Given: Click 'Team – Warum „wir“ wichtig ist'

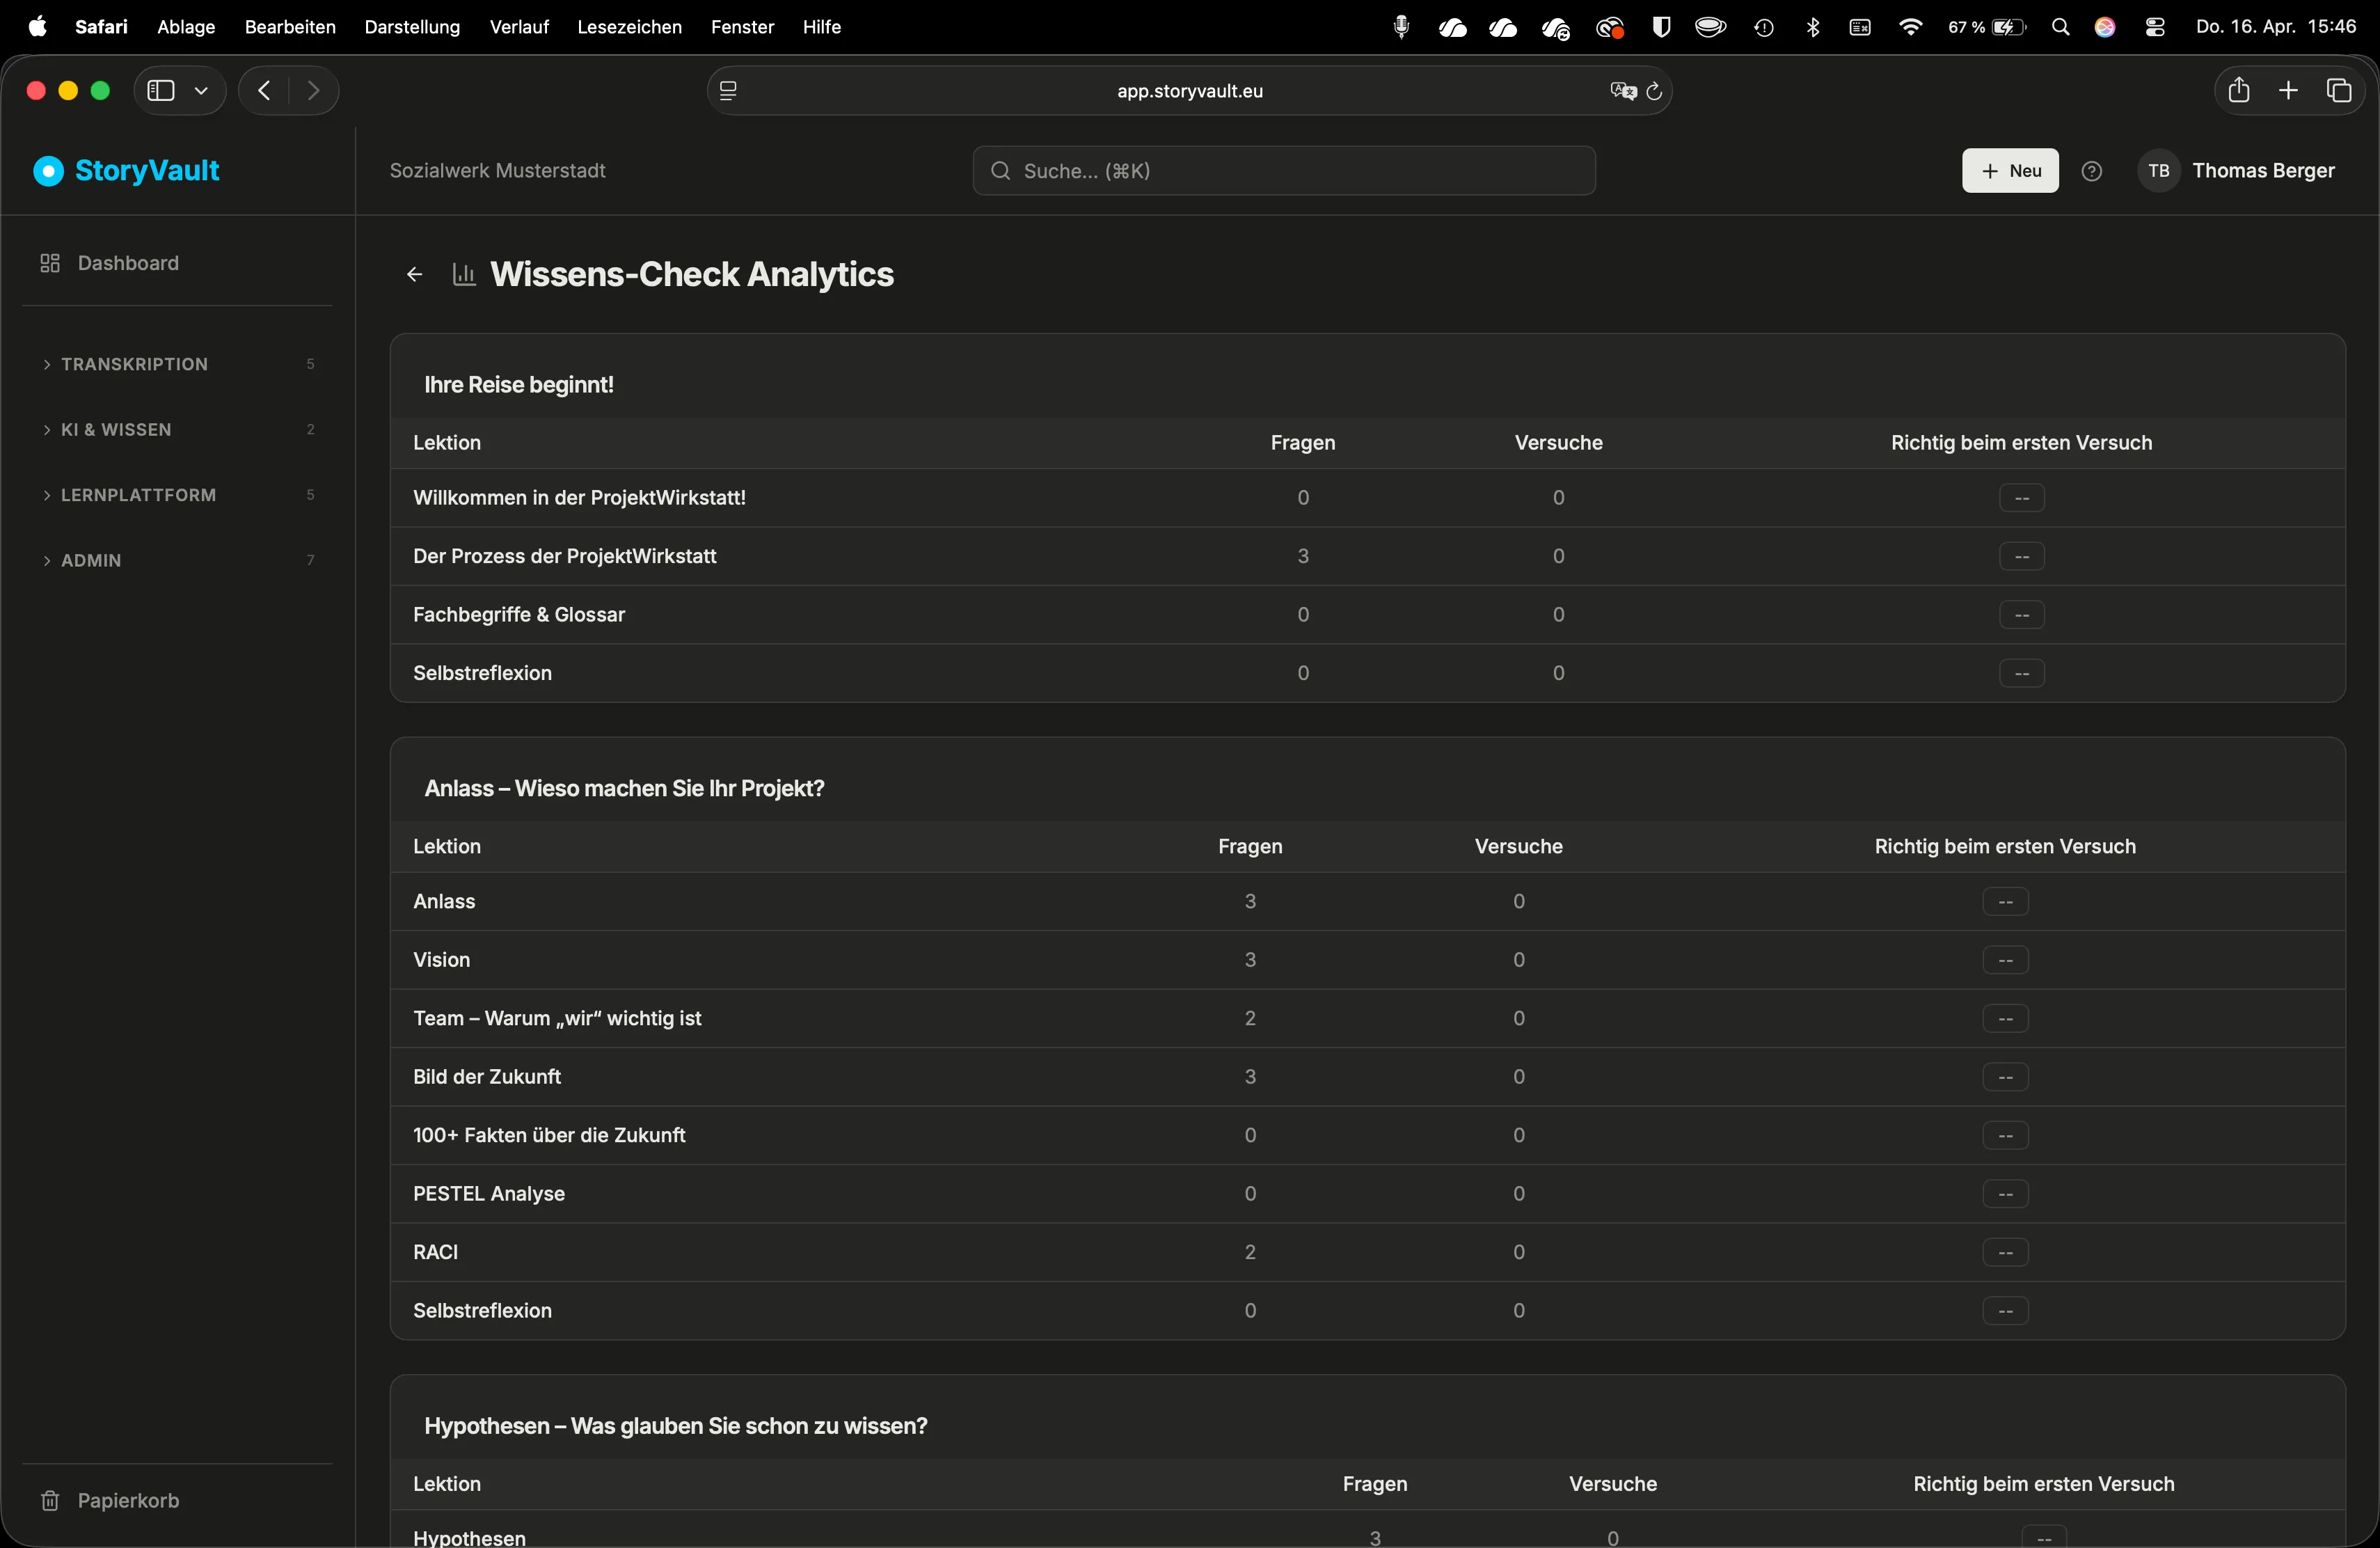Looking at the screenshot, I should pyautogui.click(x=557, y=1018).
